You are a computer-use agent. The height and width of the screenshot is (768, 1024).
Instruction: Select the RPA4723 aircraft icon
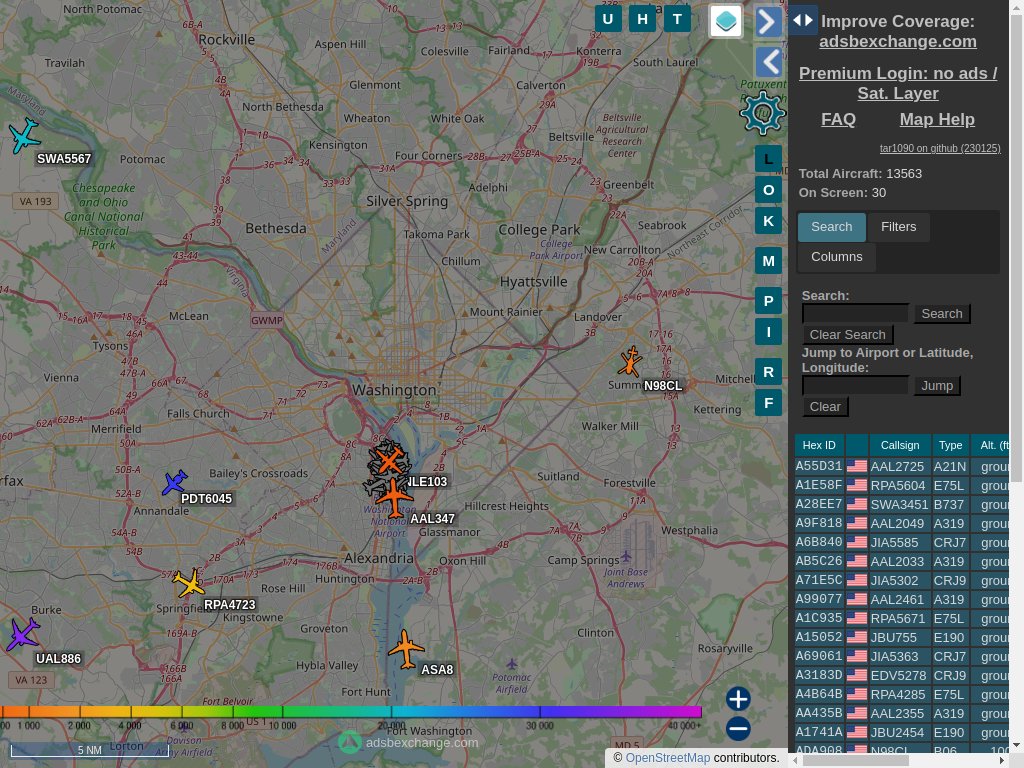[x=189, y=583]
